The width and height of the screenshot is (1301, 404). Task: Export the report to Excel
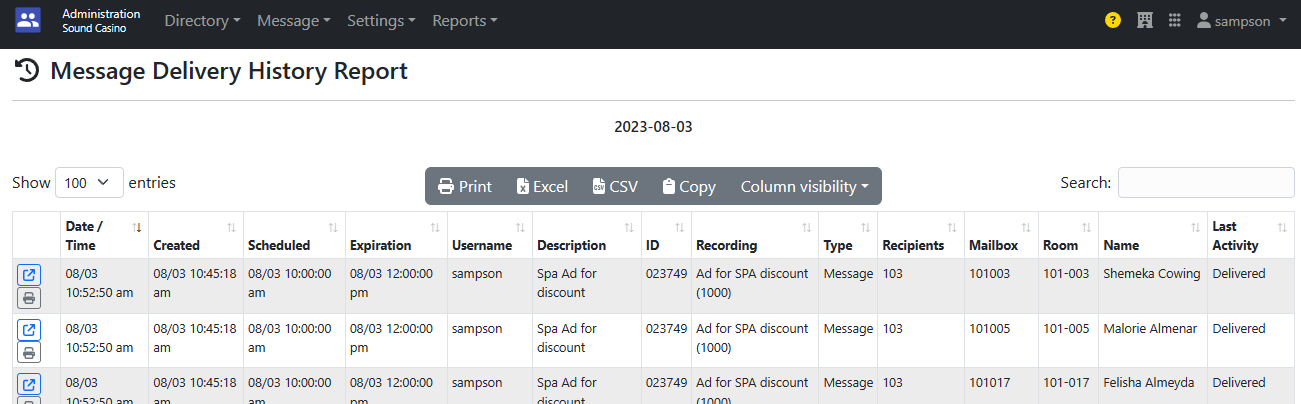pos(542,186)
